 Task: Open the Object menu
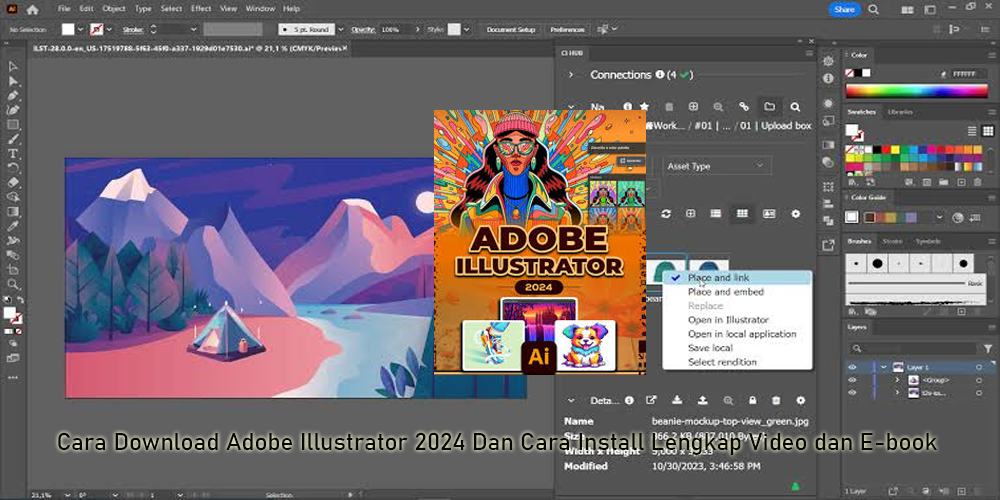114,9
